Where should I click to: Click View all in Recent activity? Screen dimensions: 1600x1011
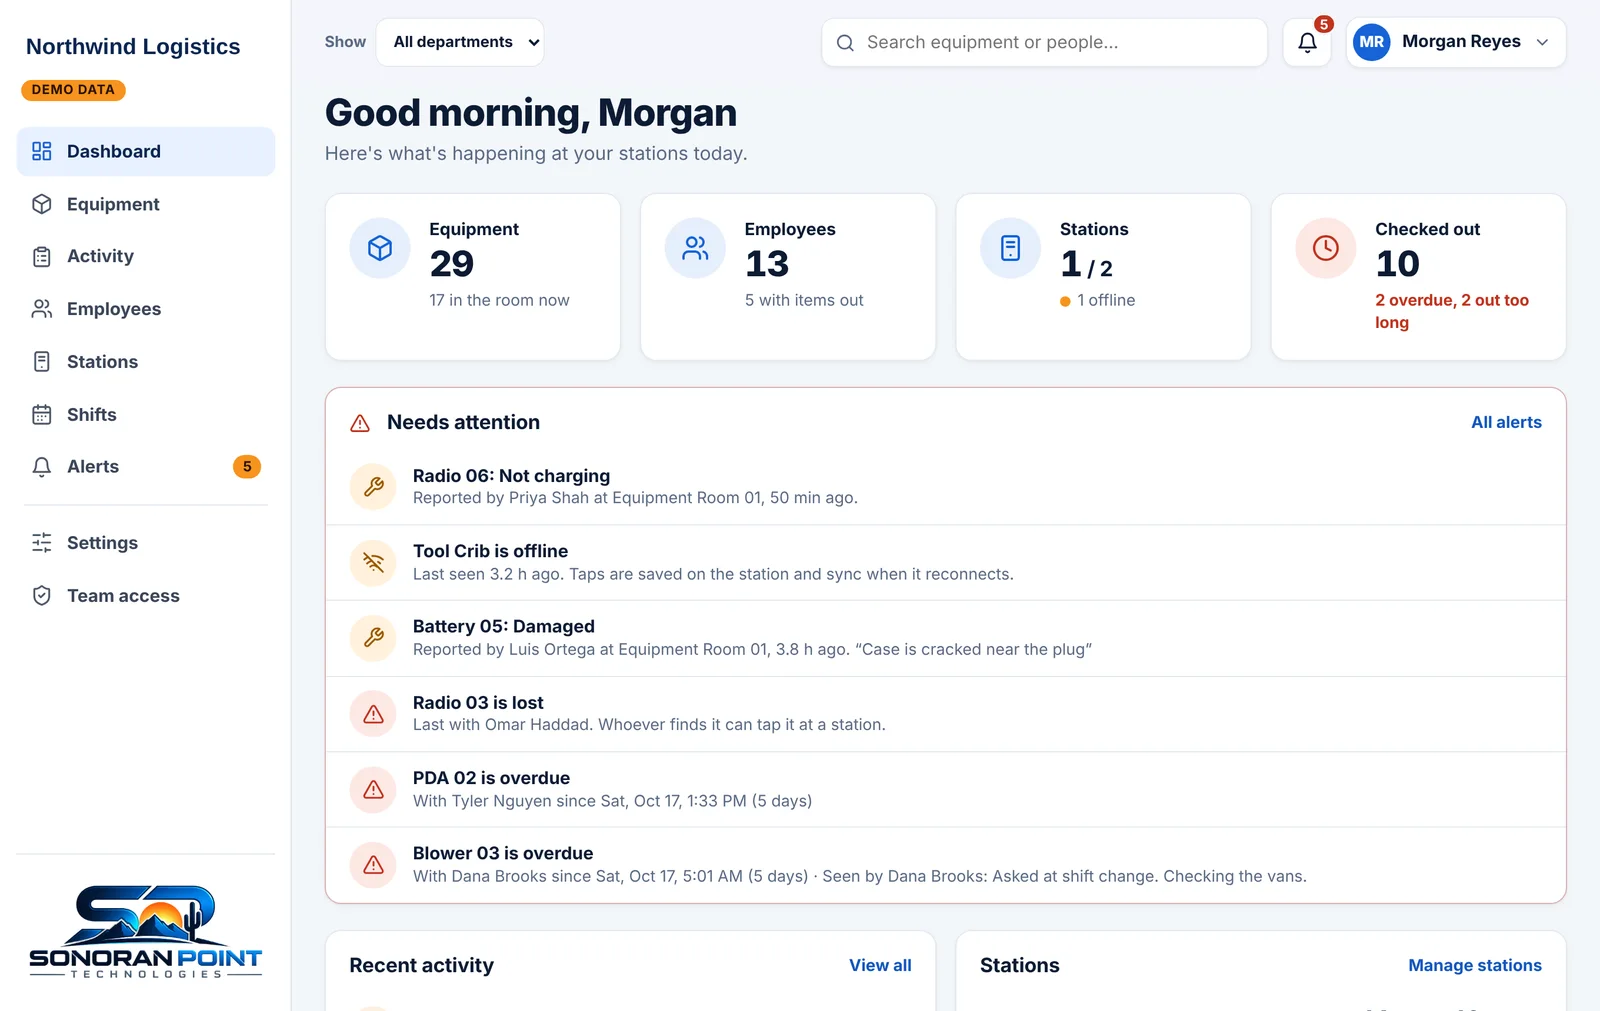(x=880, y=965)
